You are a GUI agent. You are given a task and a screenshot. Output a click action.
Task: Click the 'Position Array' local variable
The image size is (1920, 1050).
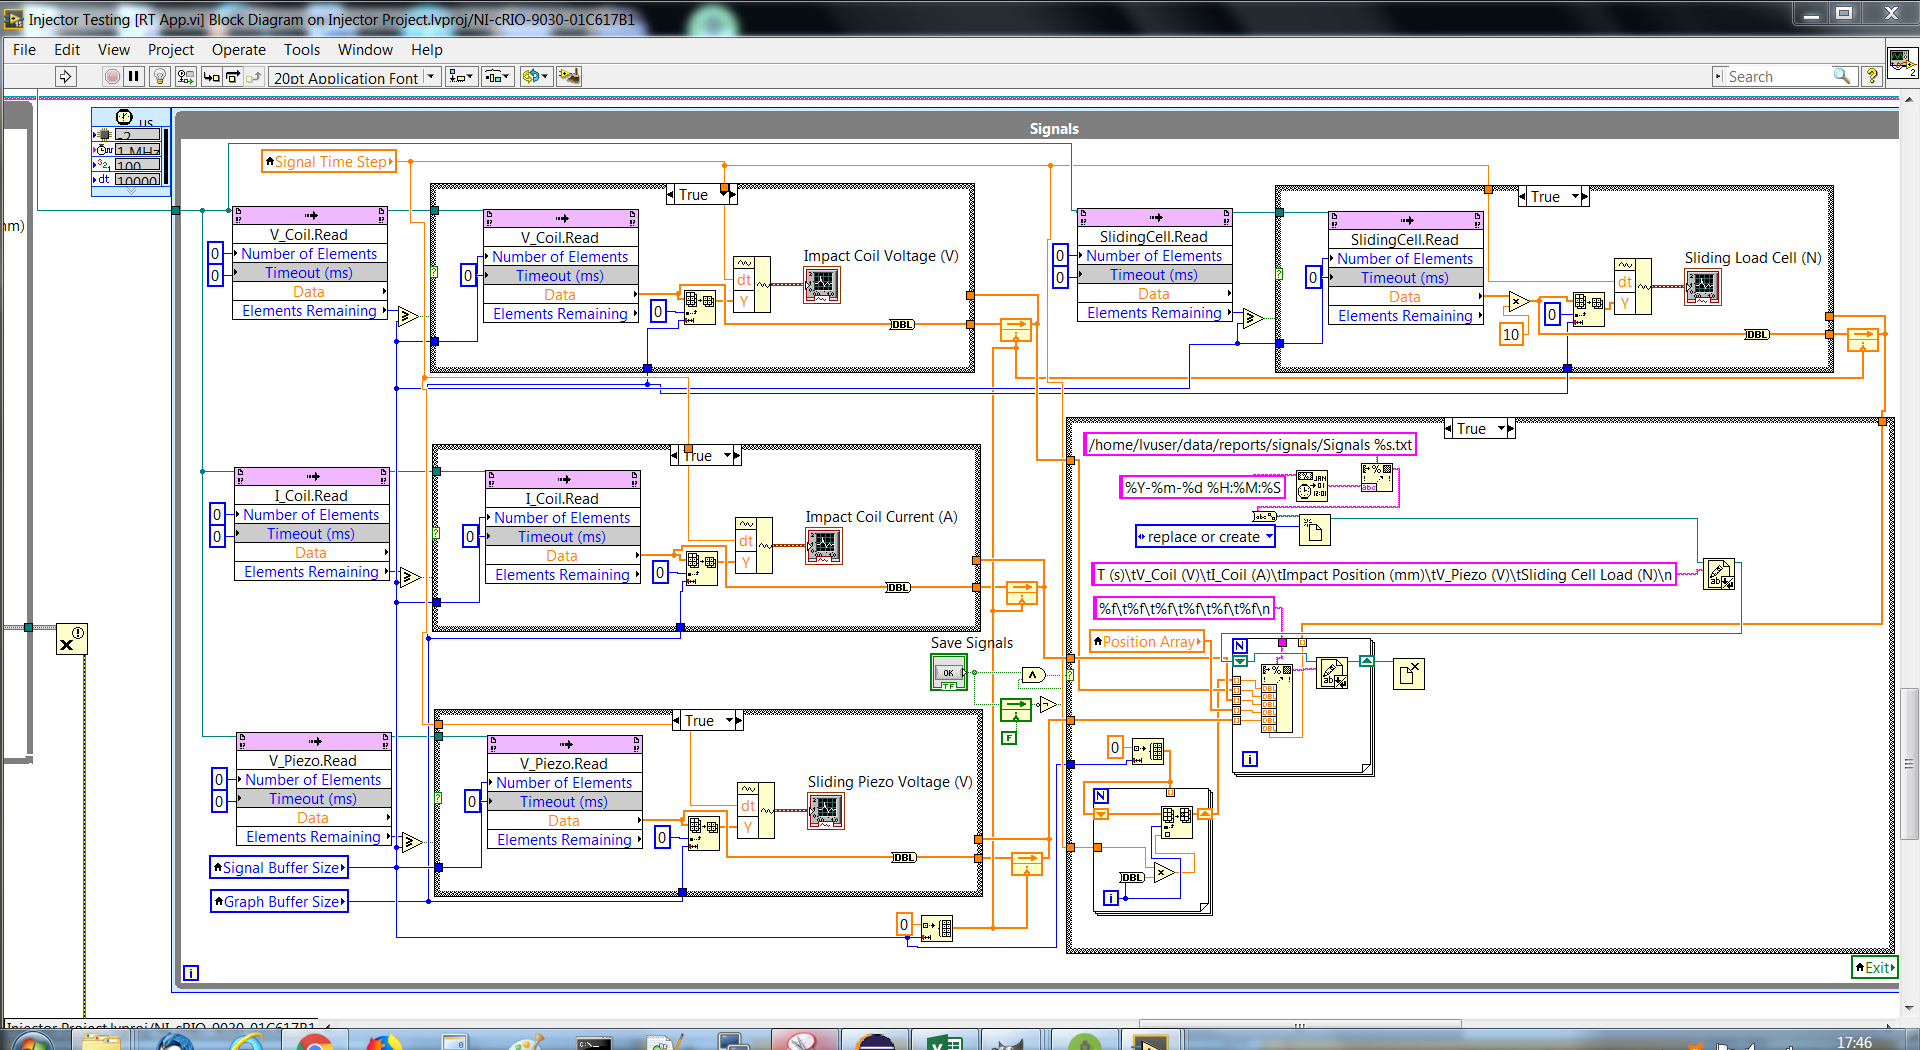coord(1147,642)
